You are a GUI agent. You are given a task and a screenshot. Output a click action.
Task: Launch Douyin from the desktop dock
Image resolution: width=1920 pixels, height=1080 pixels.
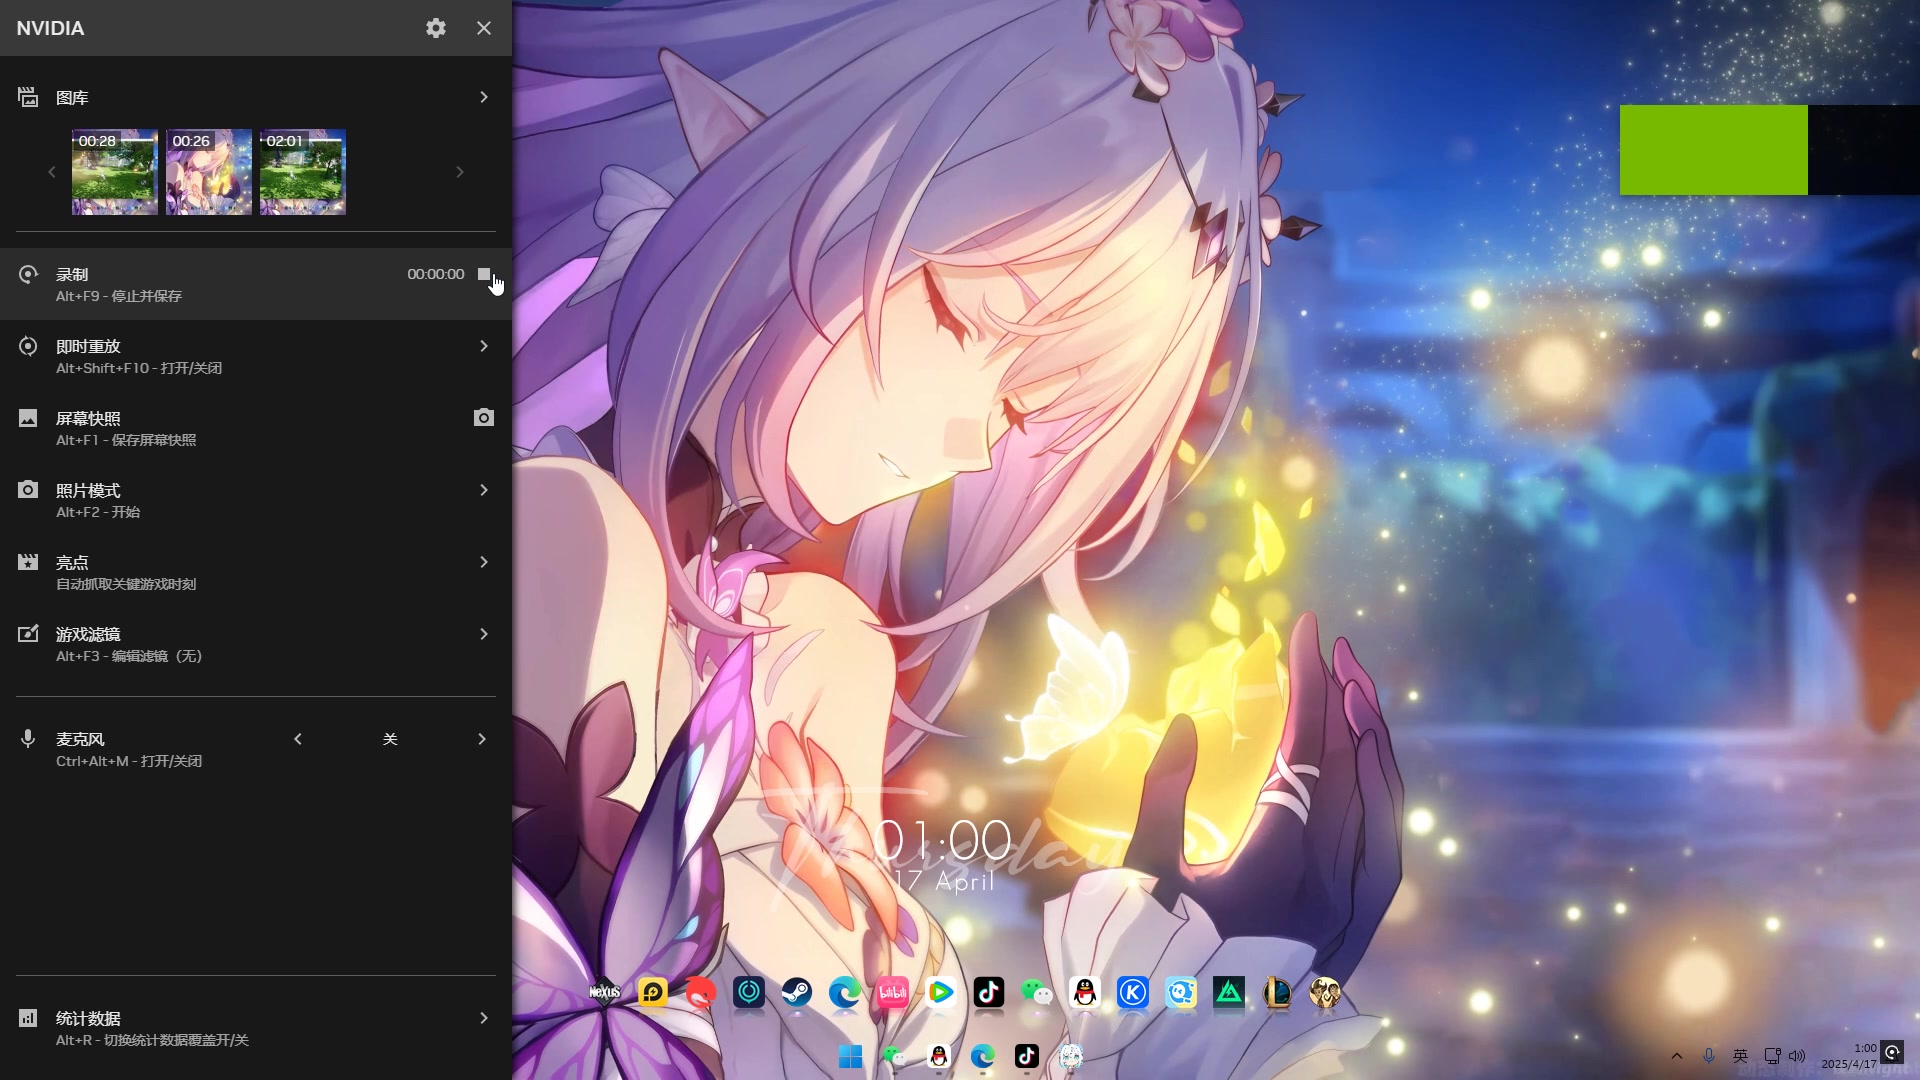point(989,992)
